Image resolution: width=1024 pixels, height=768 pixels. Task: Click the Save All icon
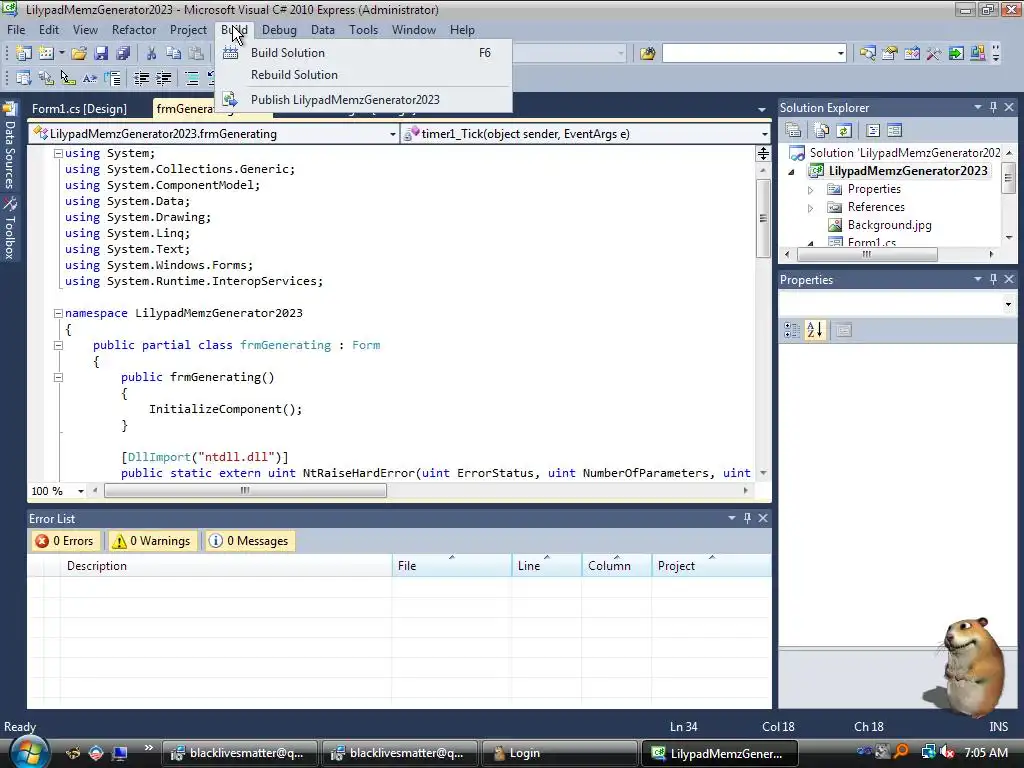123,53
